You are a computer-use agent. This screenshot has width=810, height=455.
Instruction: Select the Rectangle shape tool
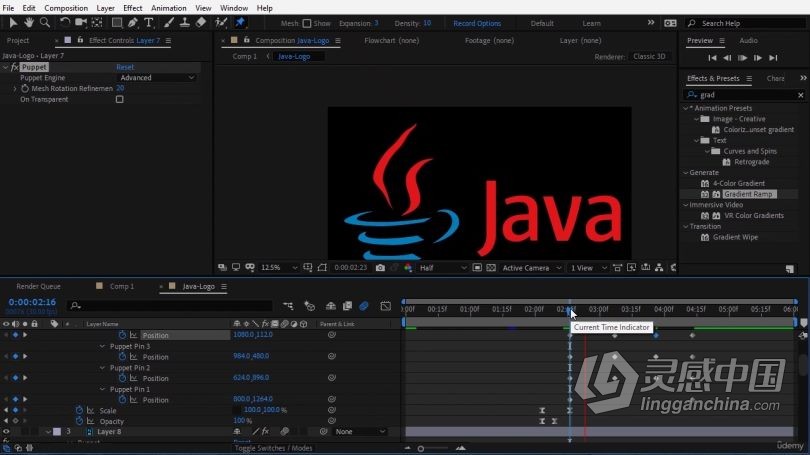click(x=117, y=23)
